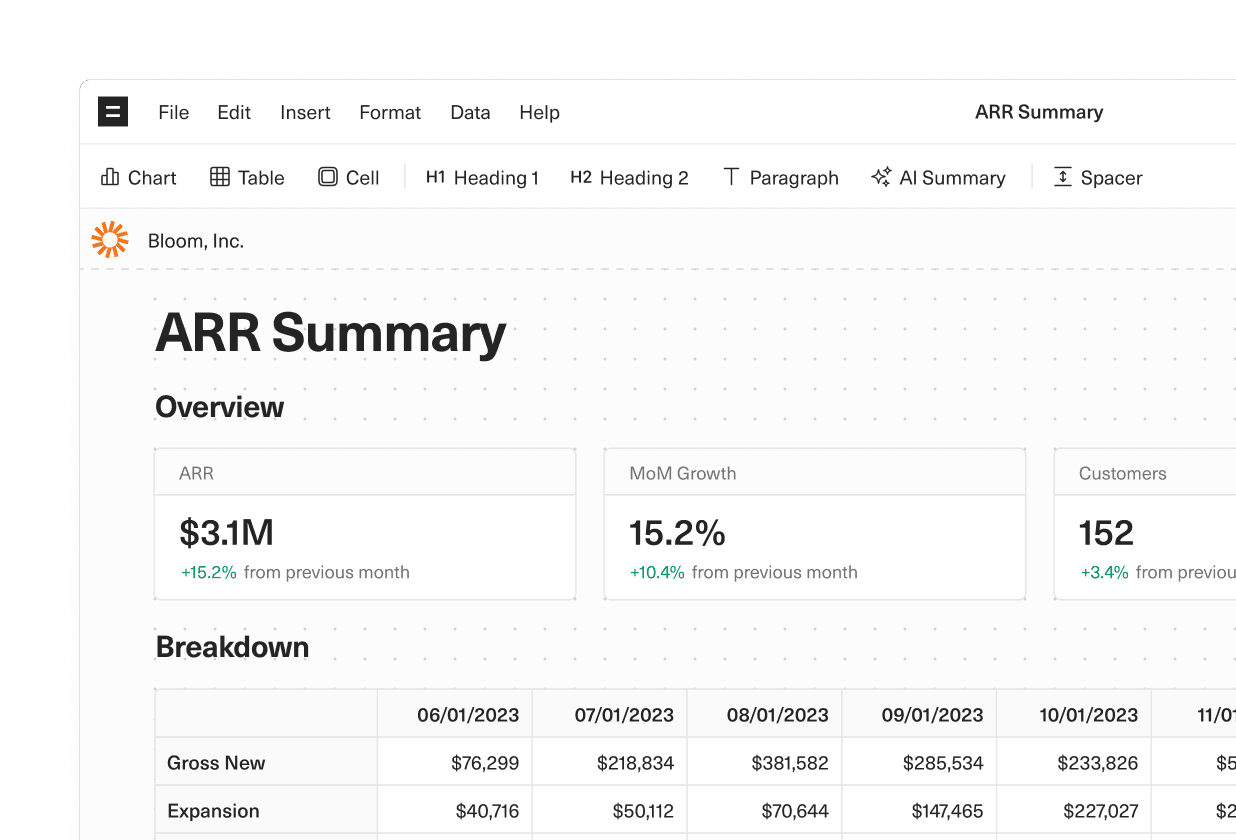Screen dimensions: 1236x840
Task: Click the Bloom, Inc. logo
Action: point(110,239)
